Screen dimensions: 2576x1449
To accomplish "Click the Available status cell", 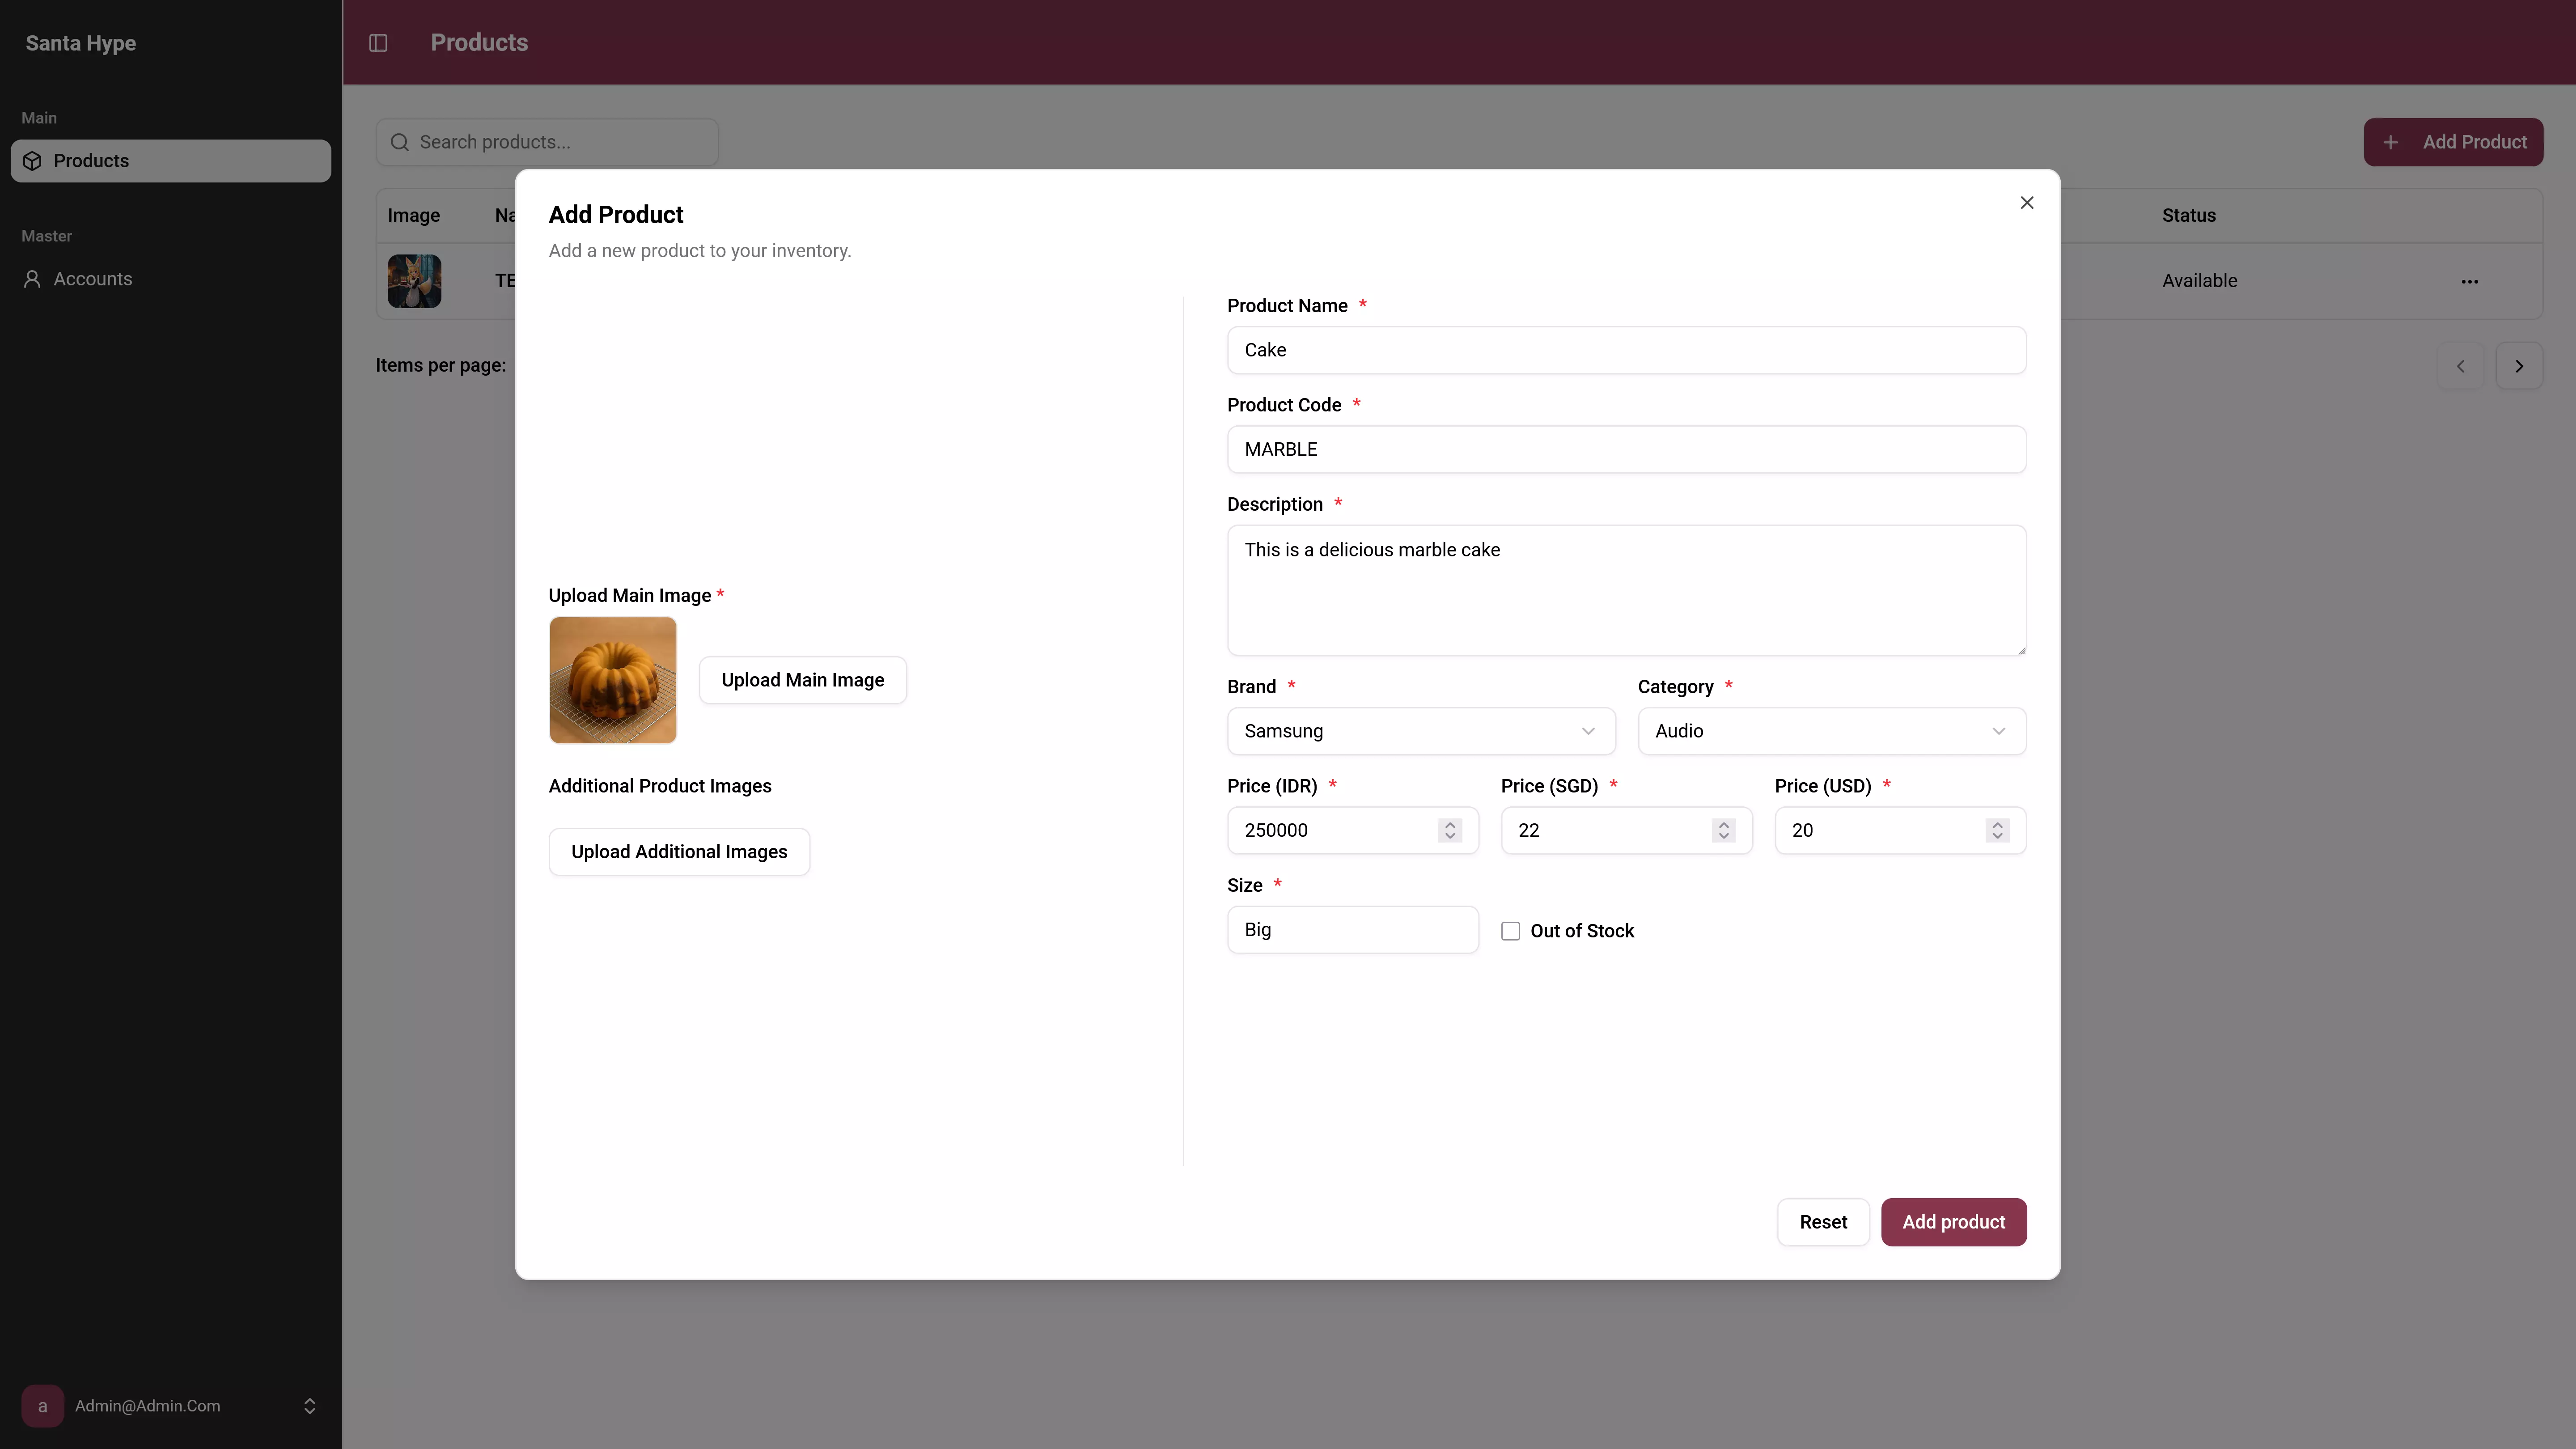I will click(x=2199, y=281).
